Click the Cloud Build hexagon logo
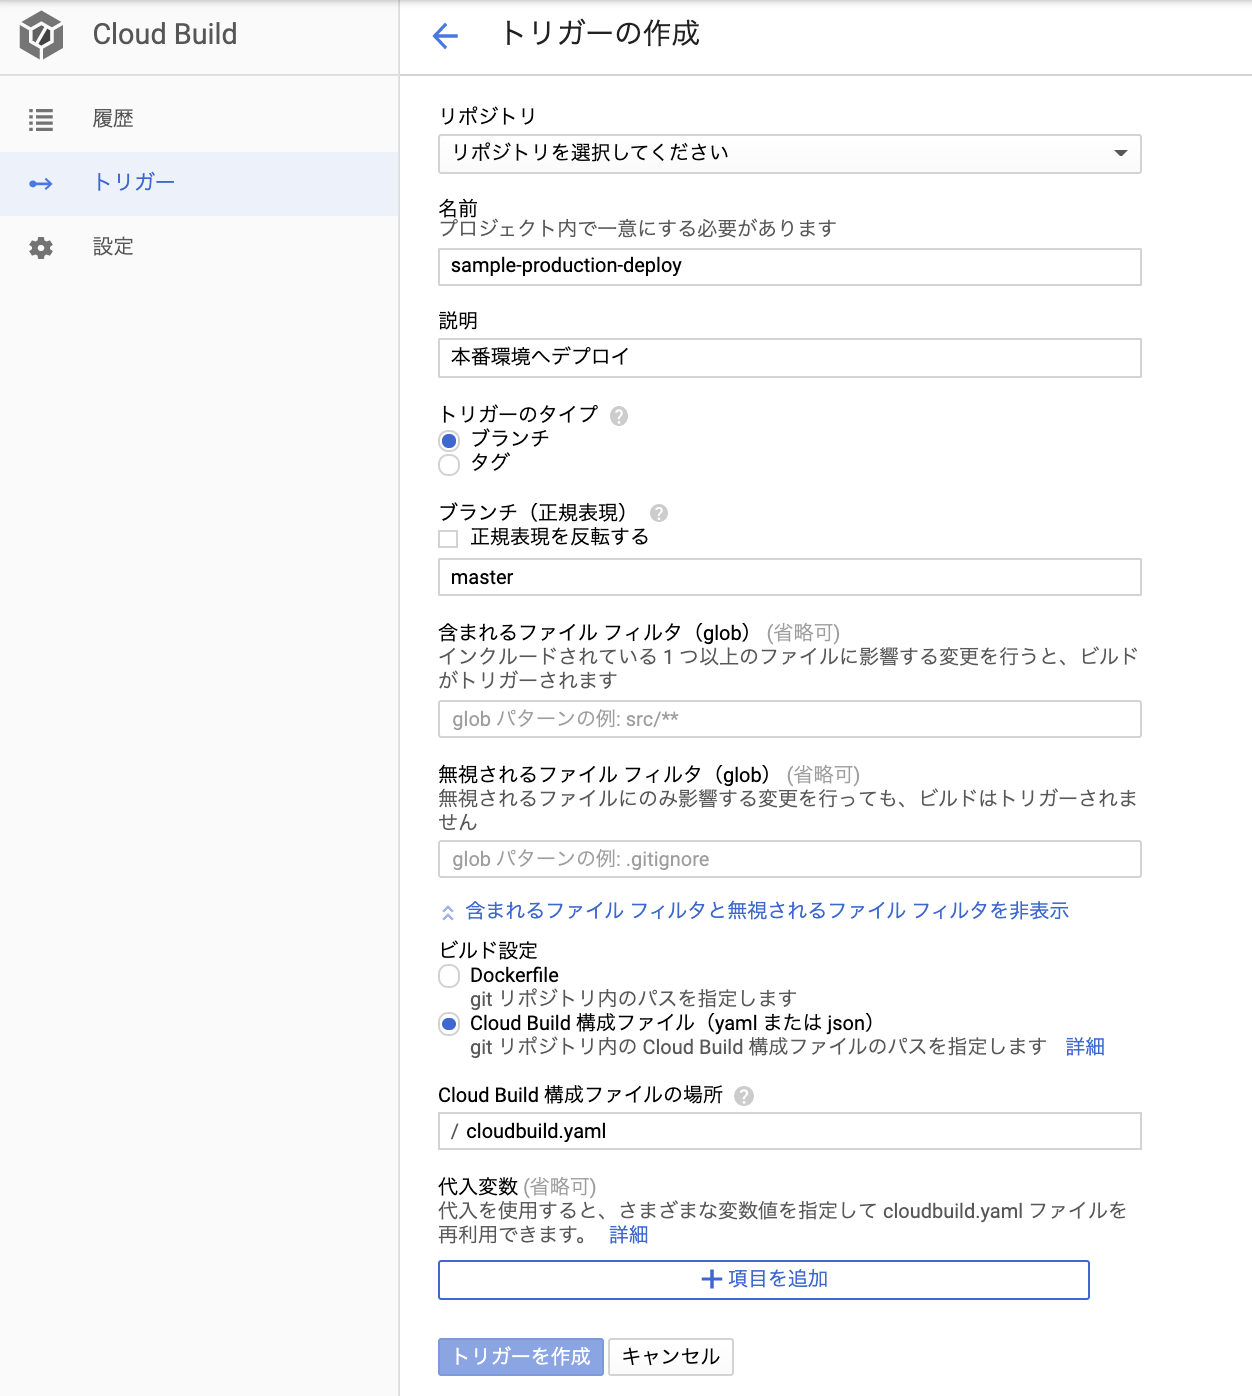The image size is (1252, 1396). tap(41, 35)
